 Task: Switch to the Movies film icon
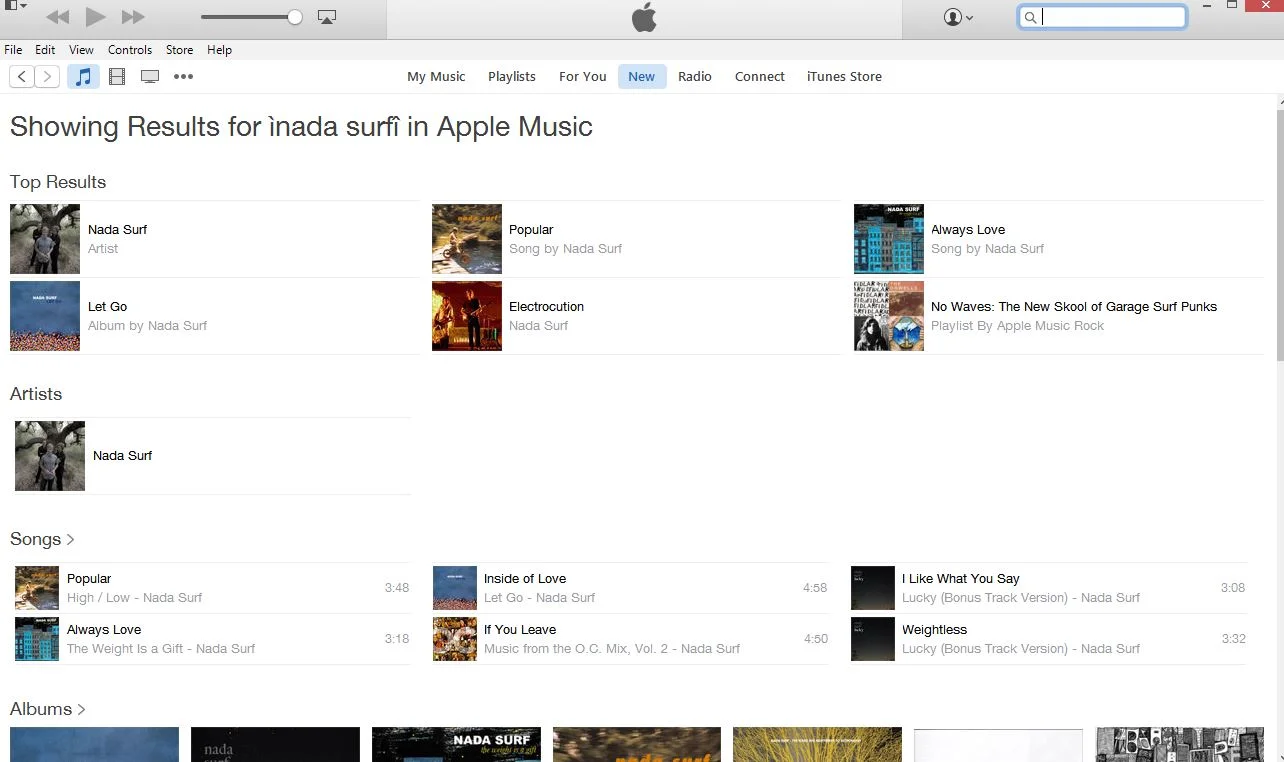click(x=117, y=76)
